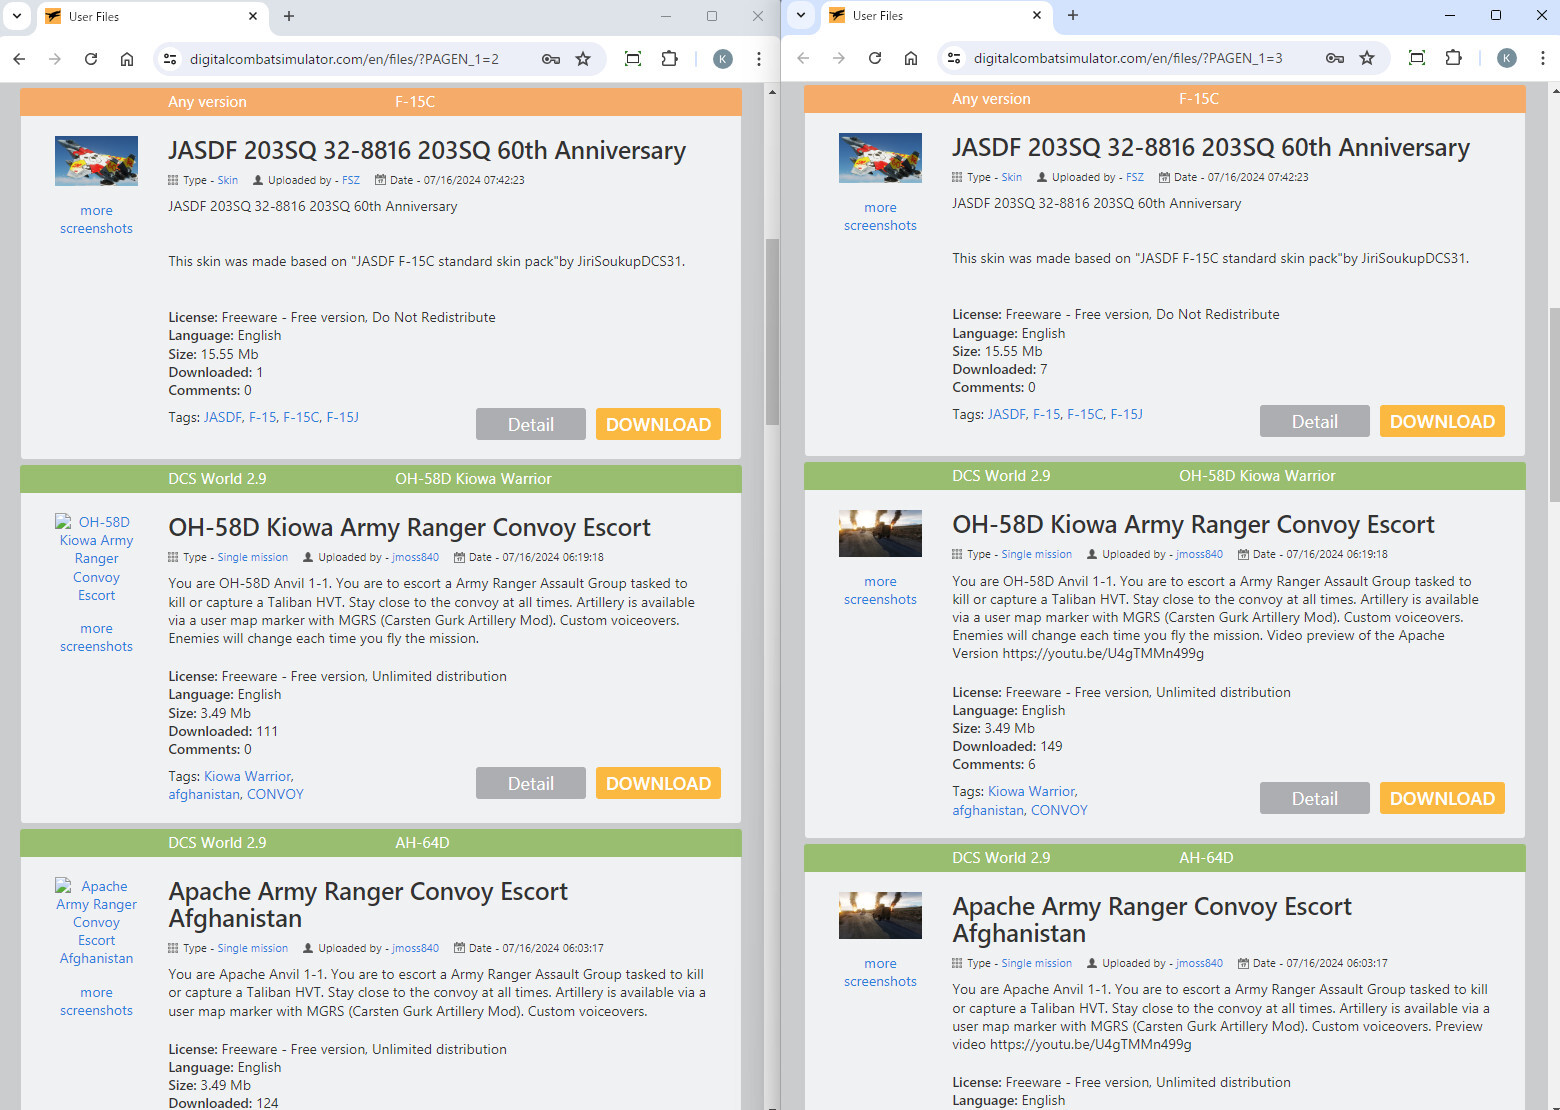
Task: Go to home page in right browser window
Action: click(x=911, y=58)
